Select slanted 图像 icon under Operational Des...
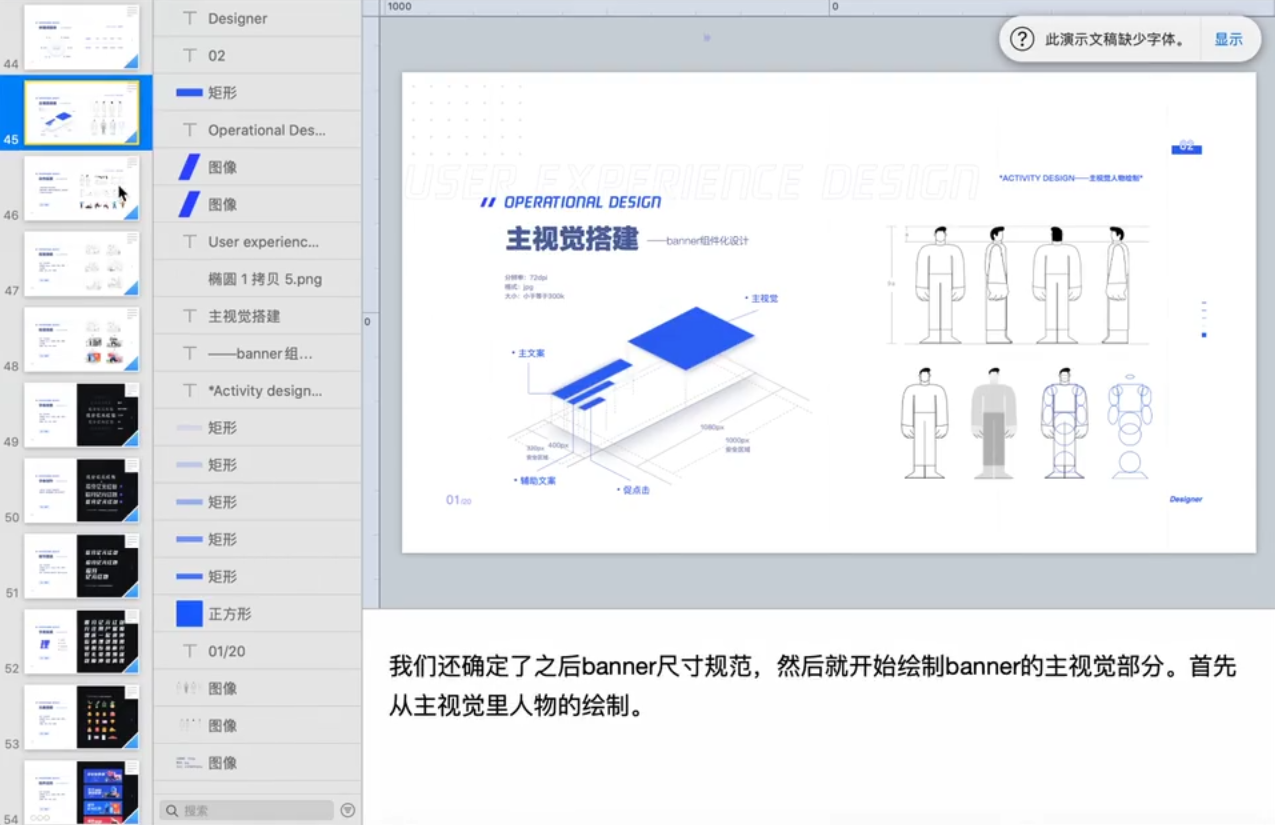 189,167
